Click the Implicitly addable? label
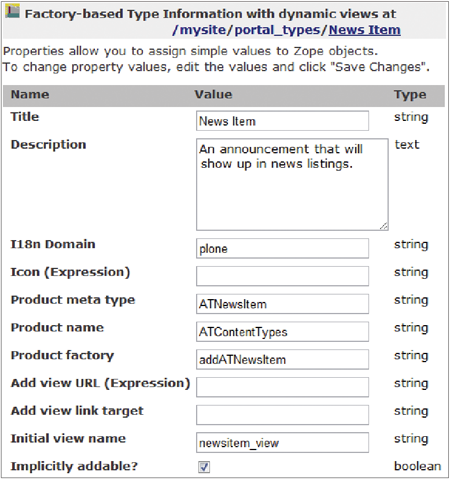 [x=74, y=466]
